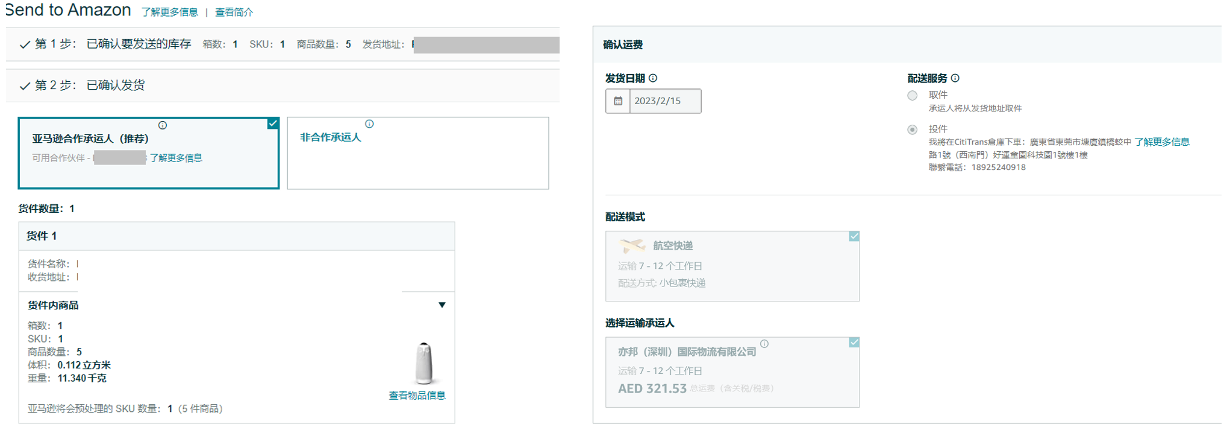
Task: Click info icon above Amazon partnered carrier
Action: [x=162, y=125]
